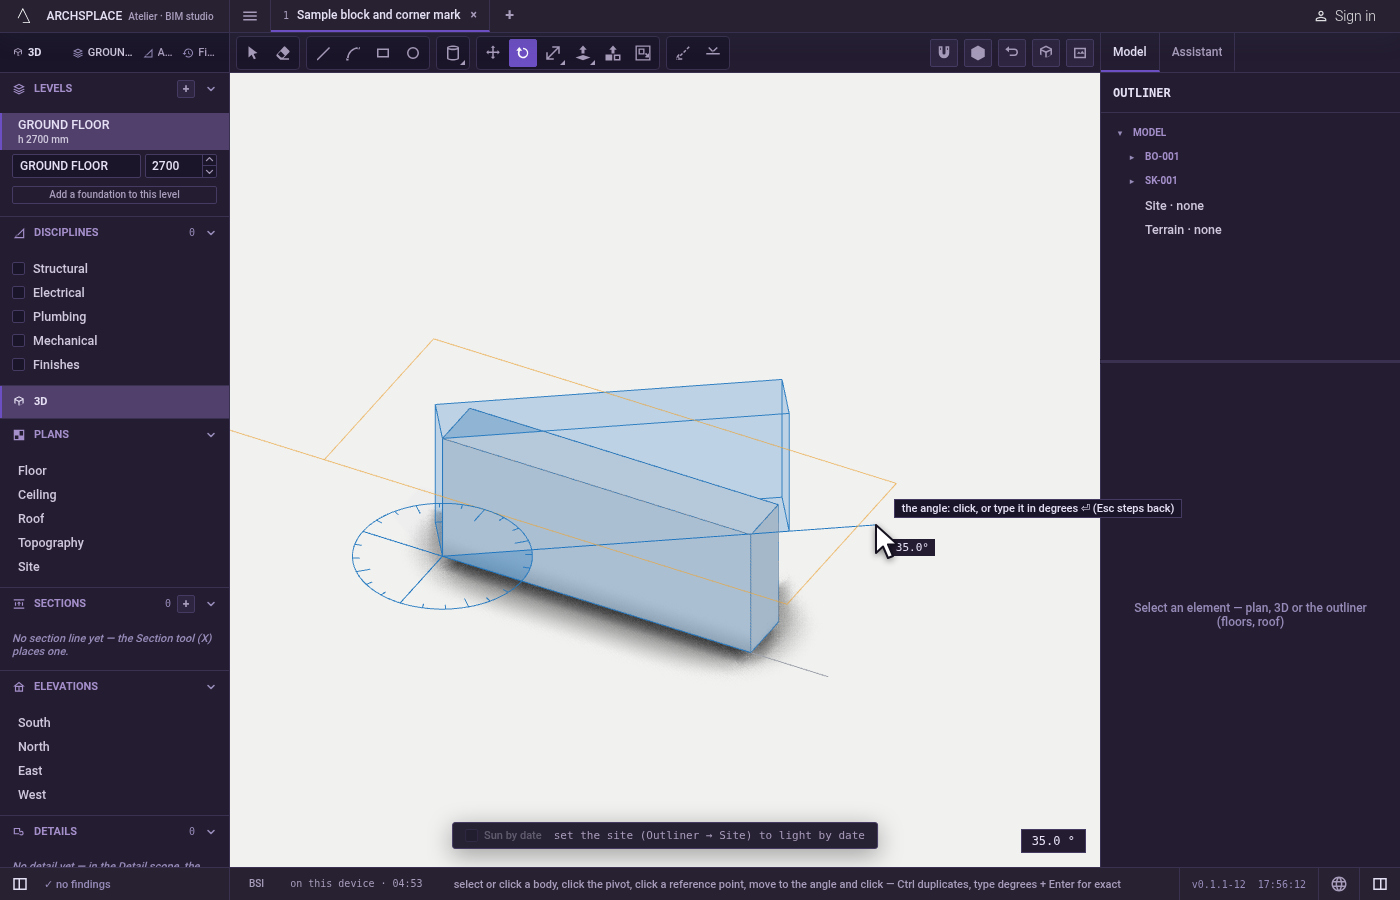Image resolution: width=1400 pixels, height=900 pixels.
Task: Click the active Rotate tool
Action: coord(523,53)
